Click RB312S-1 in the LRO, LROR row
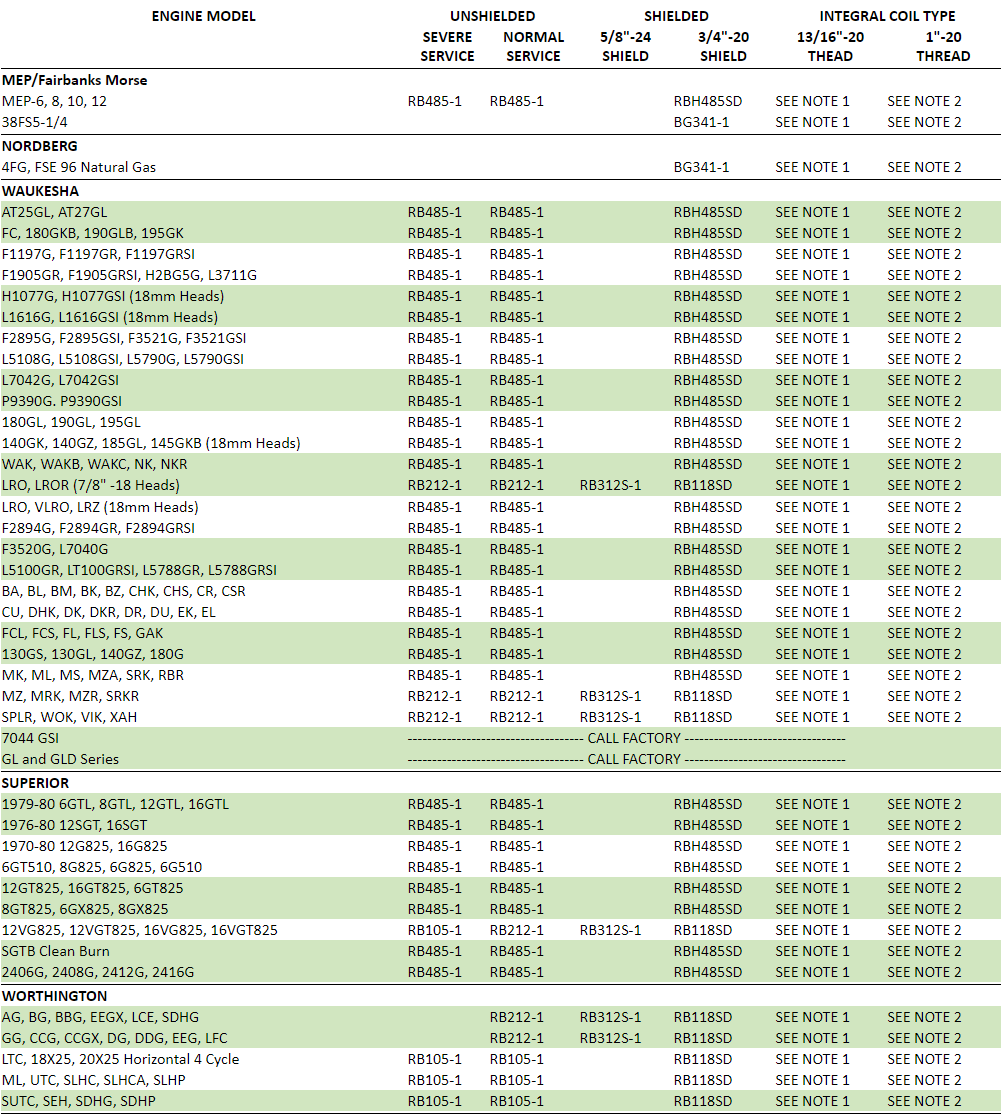Viewport: 1002px width, 1117px height. click(610, 485)
